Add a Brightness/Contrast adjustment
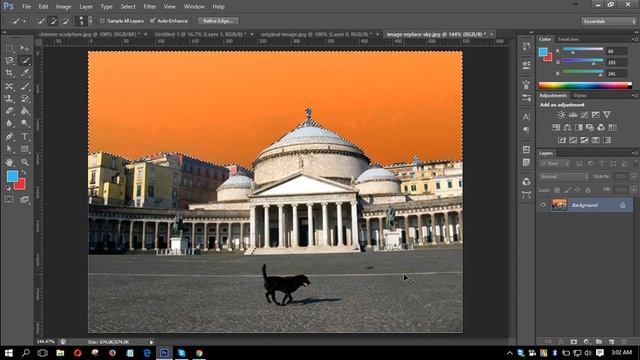The image size is (640, 360). [562, 115]
